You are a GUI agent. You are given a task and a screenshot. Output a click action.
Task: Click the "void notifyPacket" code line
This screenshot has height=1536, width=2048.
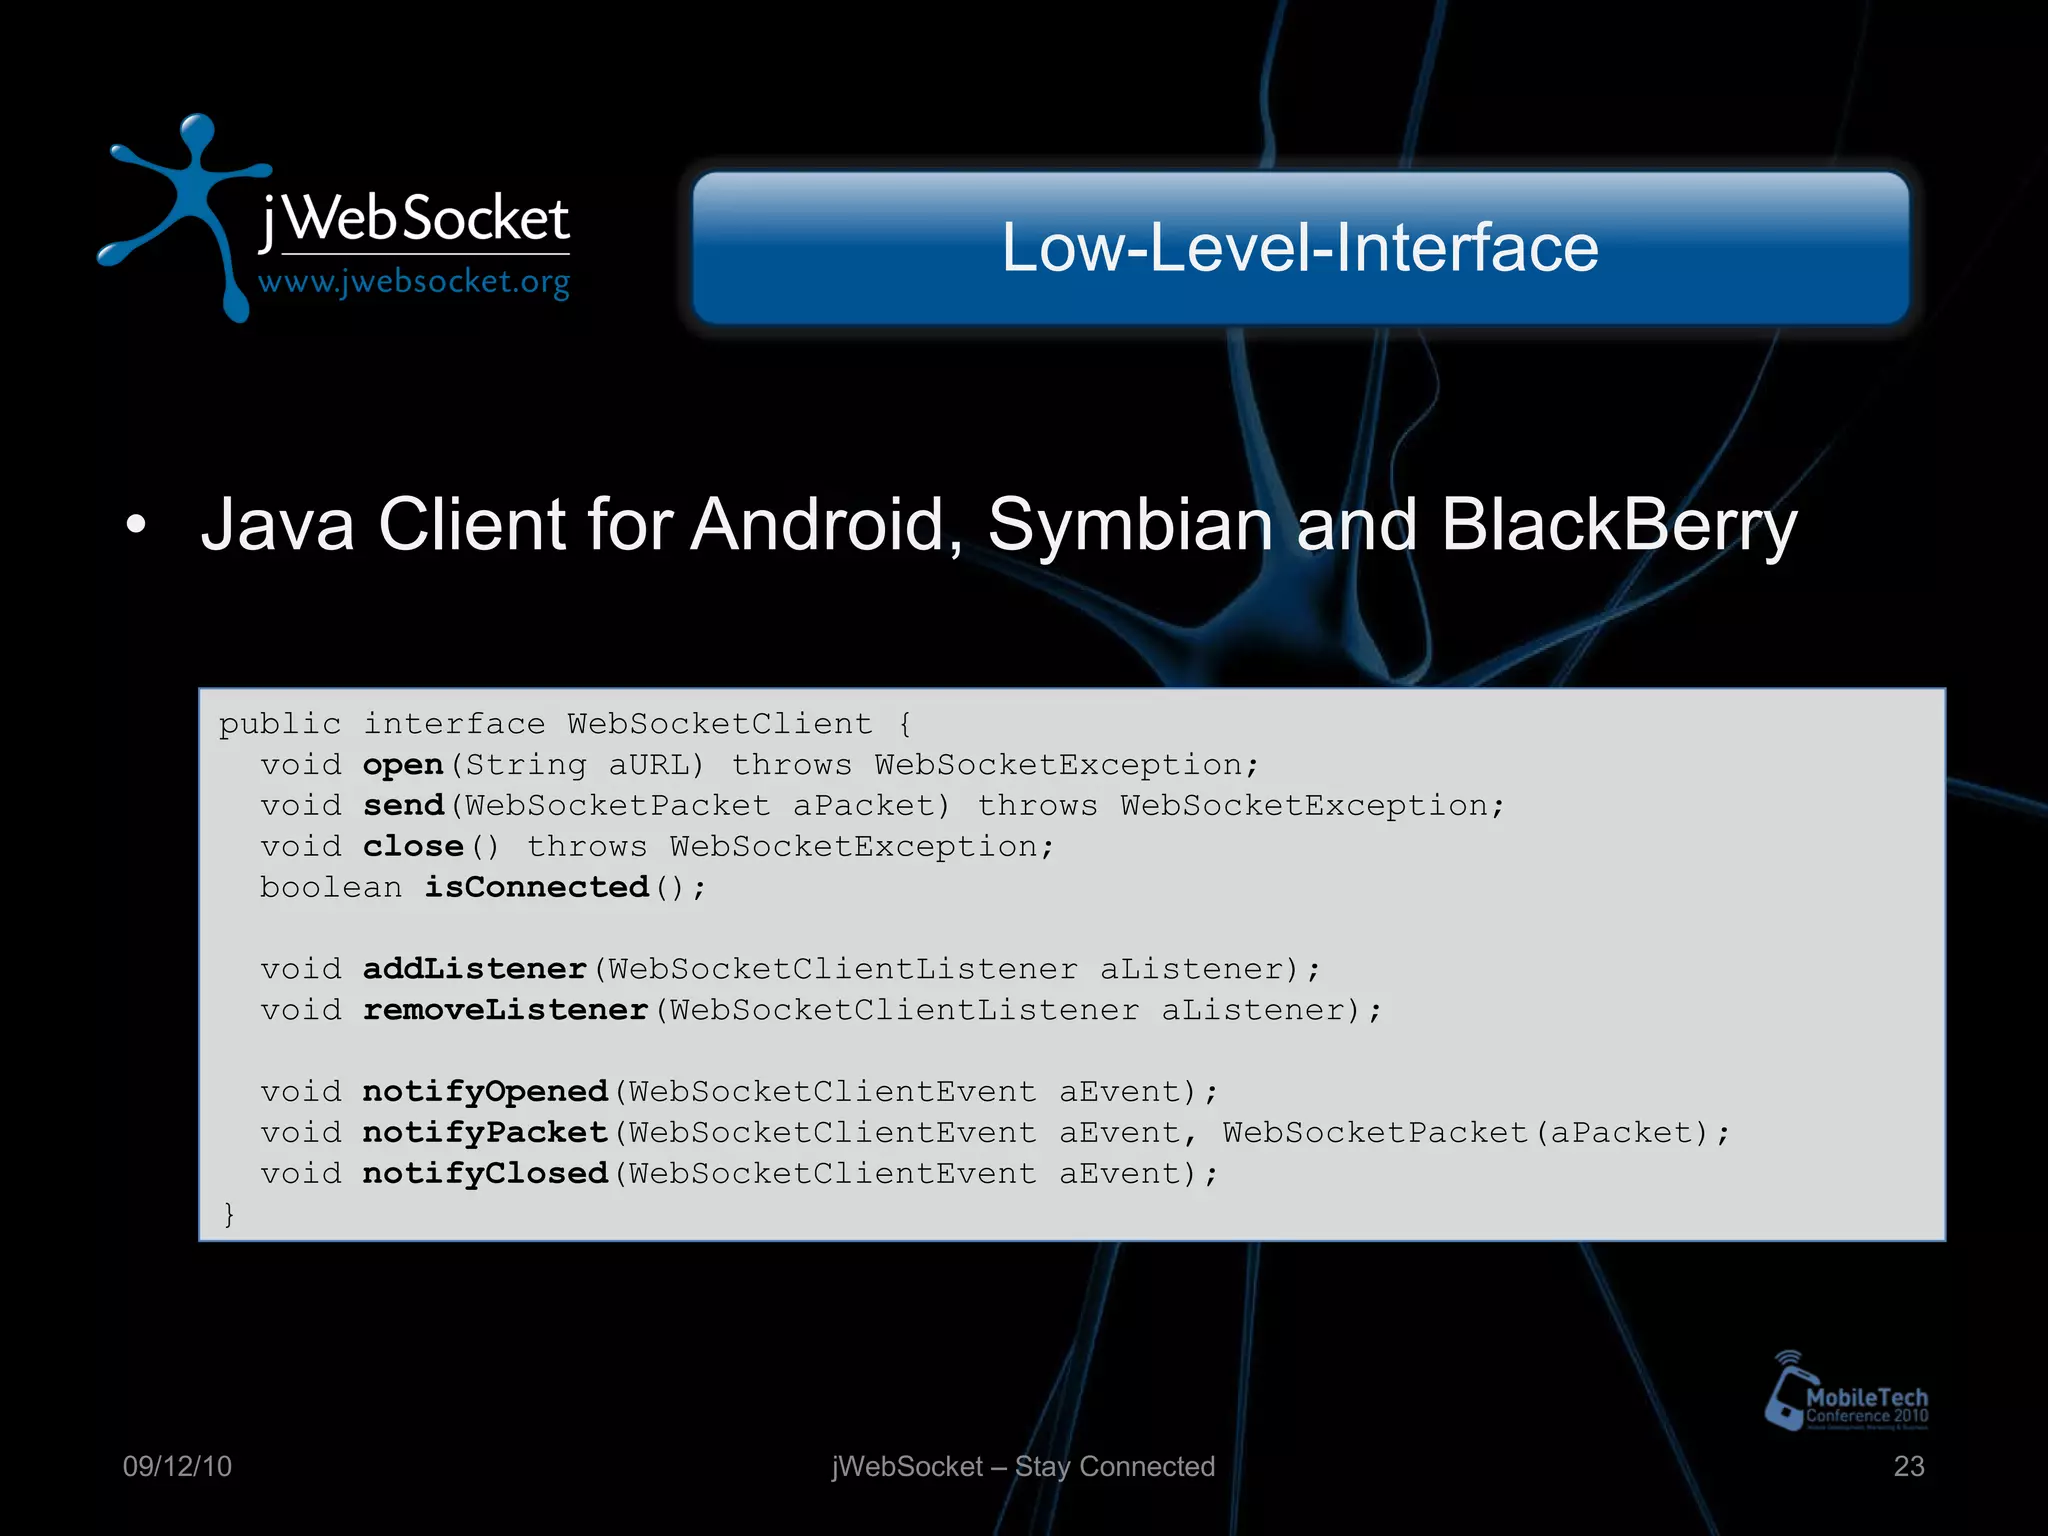(995, 1133)
